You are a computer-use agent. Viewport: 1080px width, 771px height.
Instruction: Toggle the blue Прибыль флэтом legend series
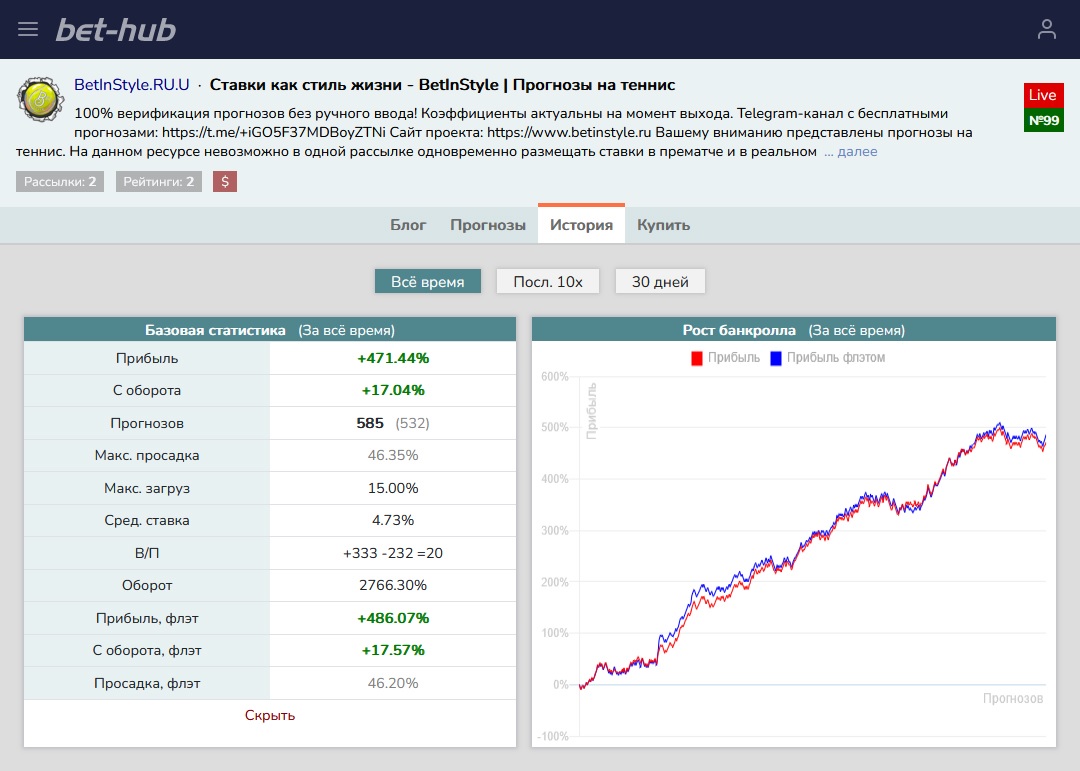point(827,358)
